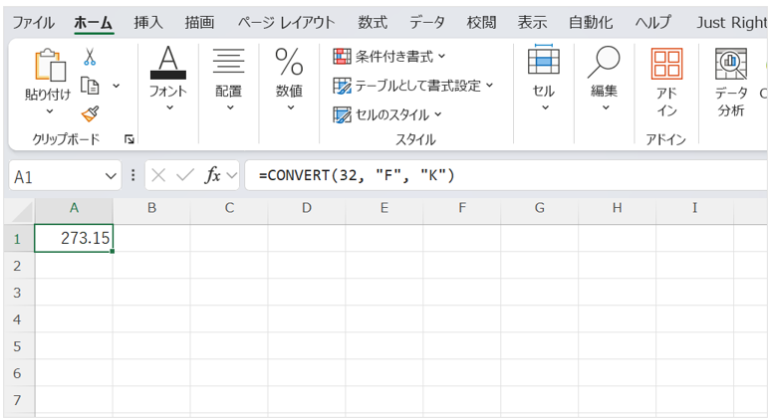Image resolution: width=770 pixels, height=420 pixels.
Task: Select row 3 header
Action: pos(18,293)
